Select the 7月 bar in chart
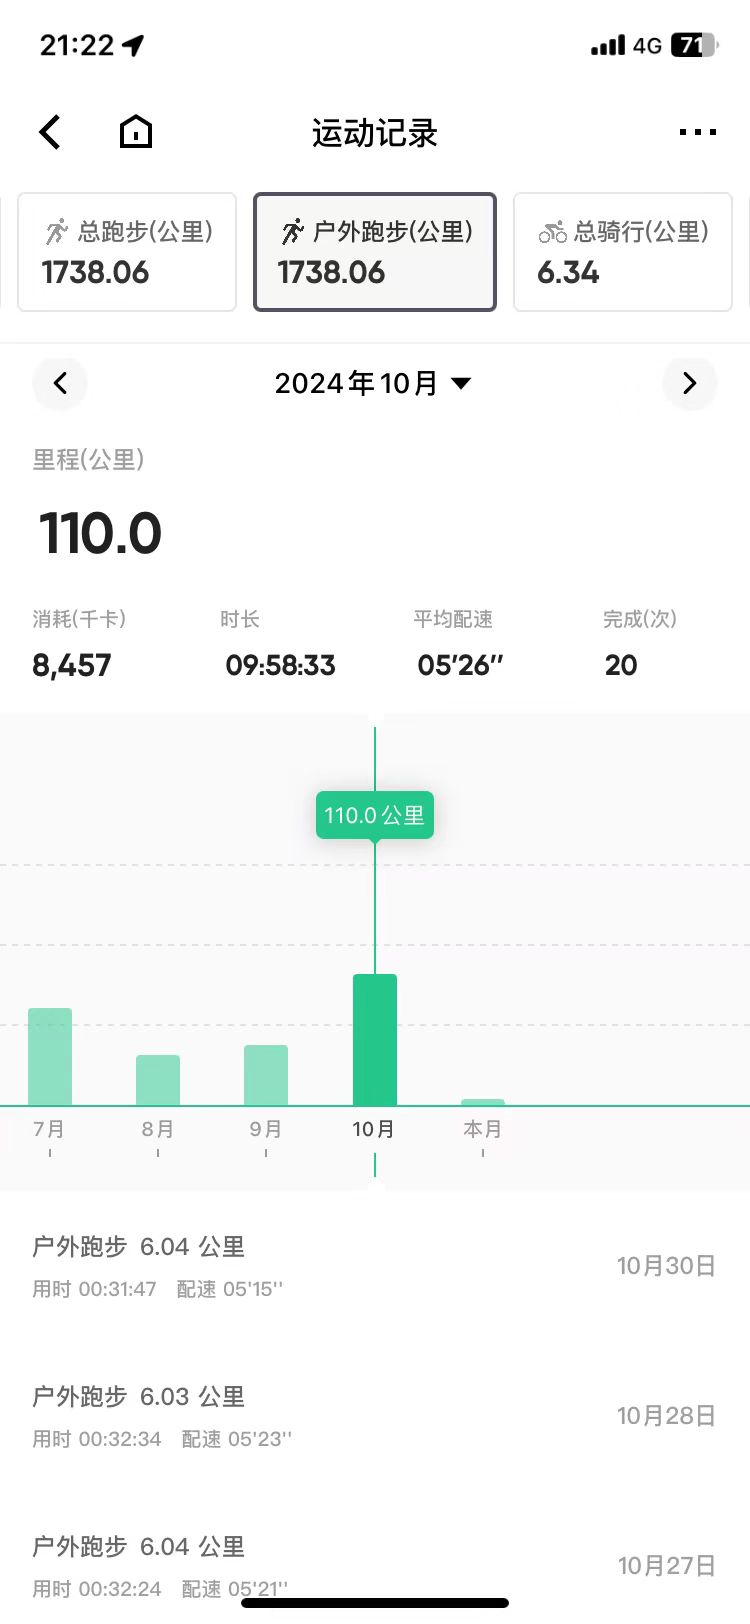Screen dimensions: 750x1624 50,1057
